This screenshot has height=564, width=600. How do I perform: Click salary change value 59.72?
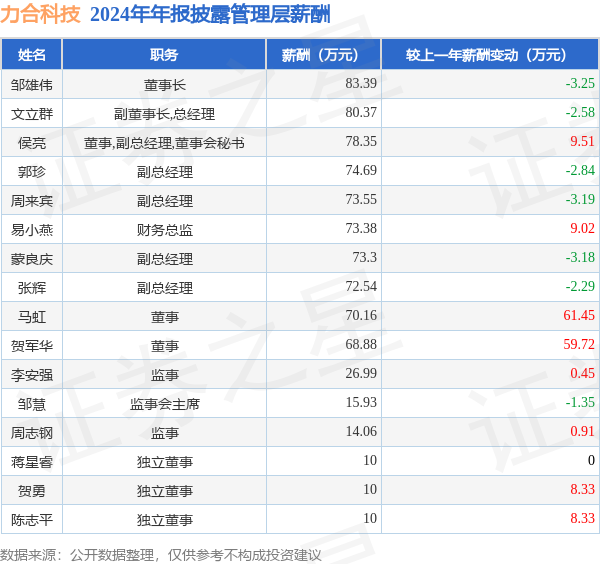pos(579,344)
